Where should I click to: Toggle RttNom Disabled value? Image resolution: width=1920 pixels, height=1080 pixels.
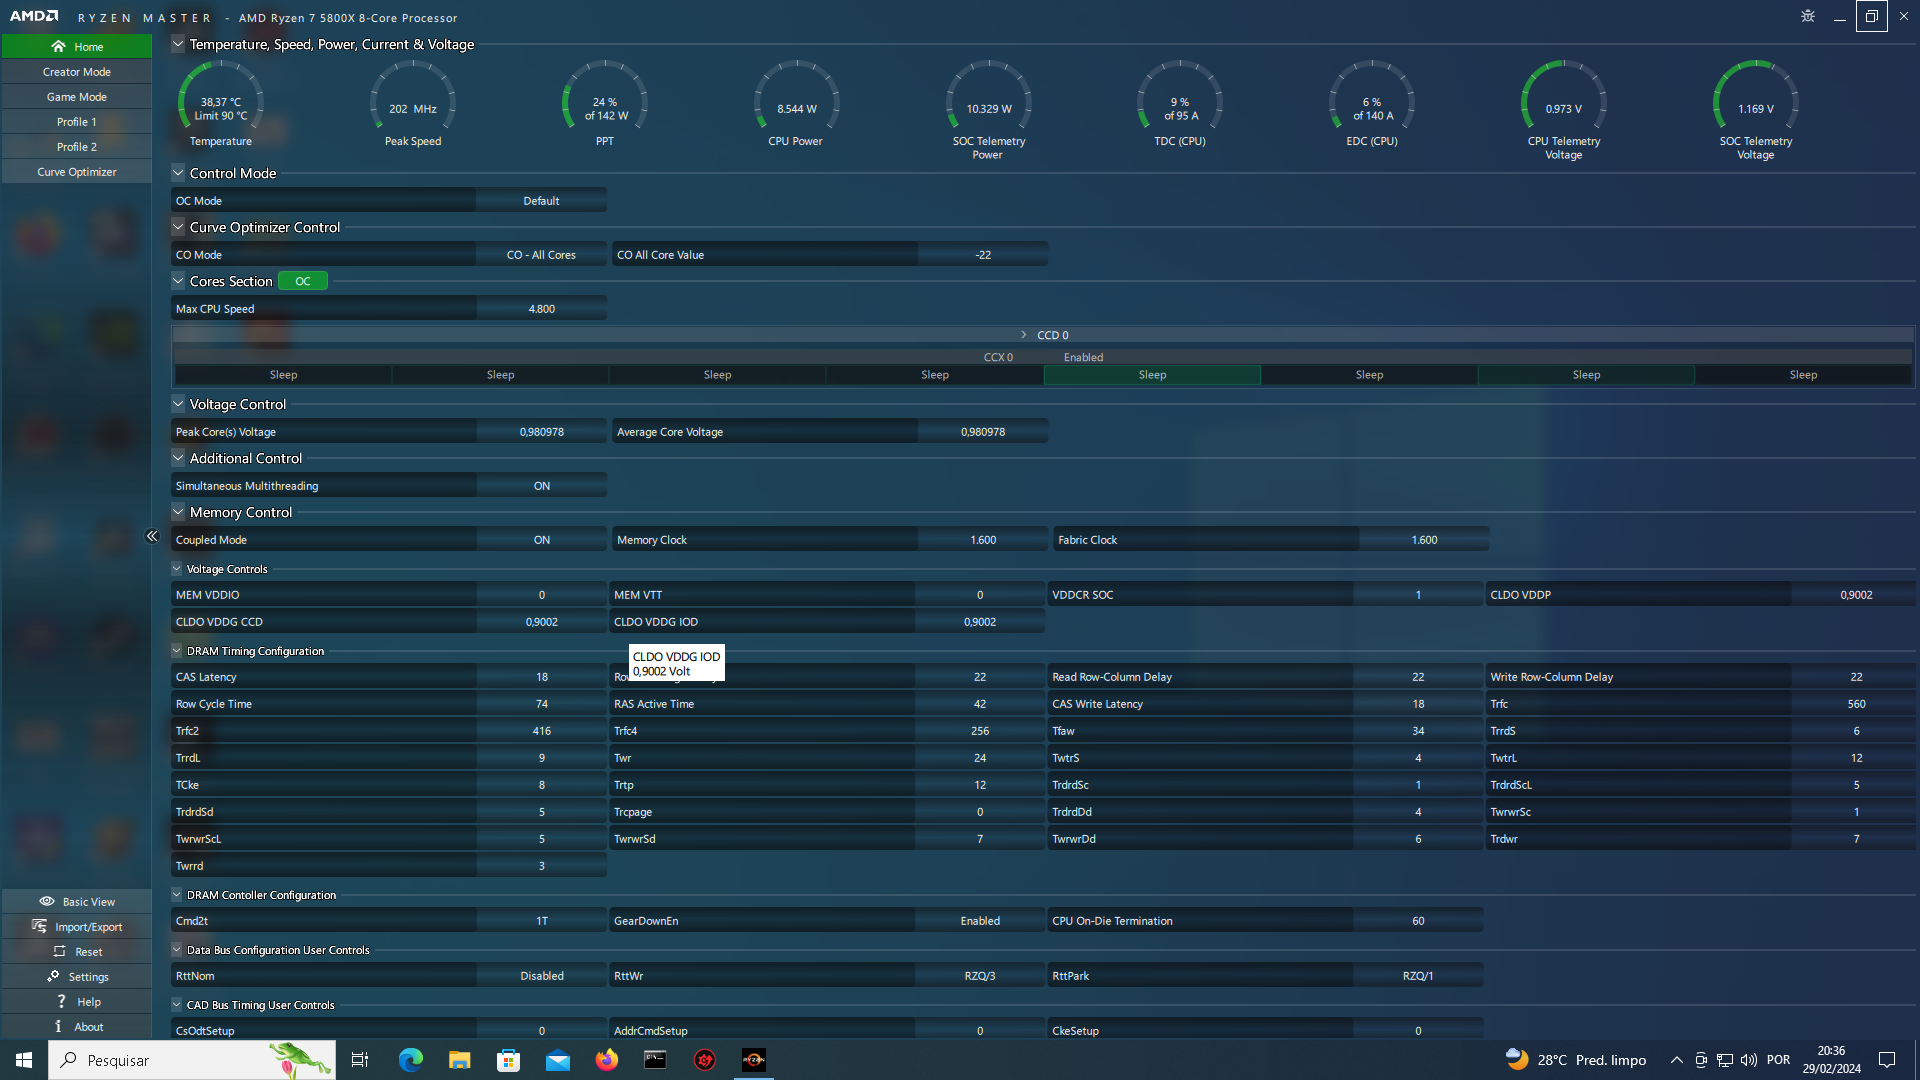pos(541,976)
